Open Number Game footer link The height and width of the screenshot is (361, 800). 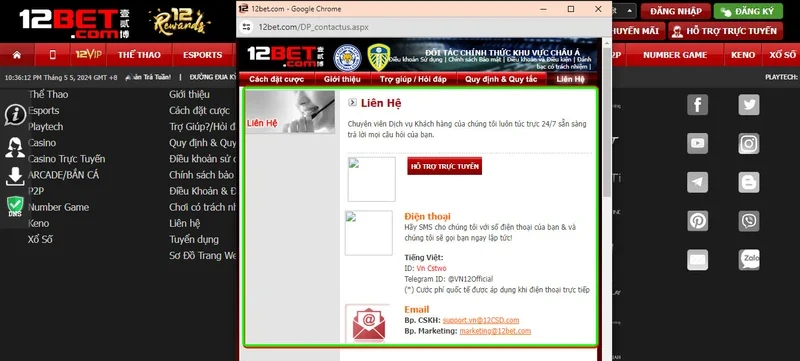pyautogui.click(x=58, y=207)
